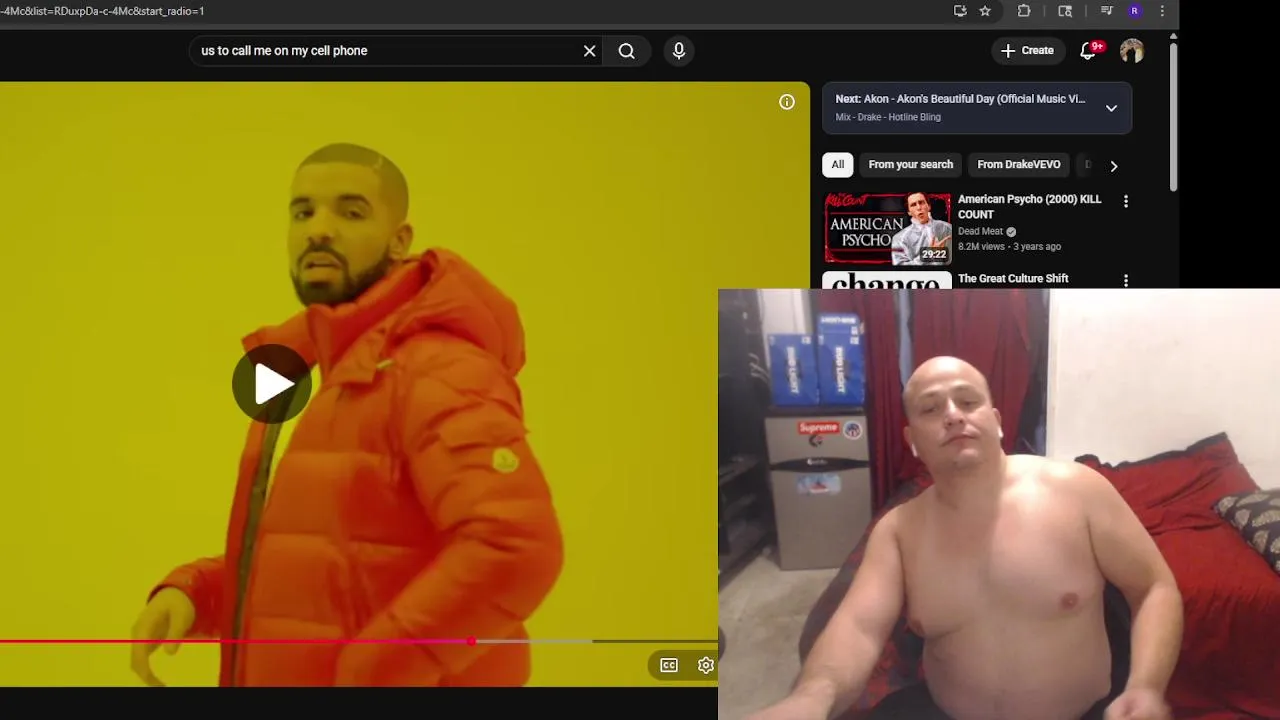Open Chrome profile R avatar
Viewport: 1280px width, 720px height.
(1134, 11)
